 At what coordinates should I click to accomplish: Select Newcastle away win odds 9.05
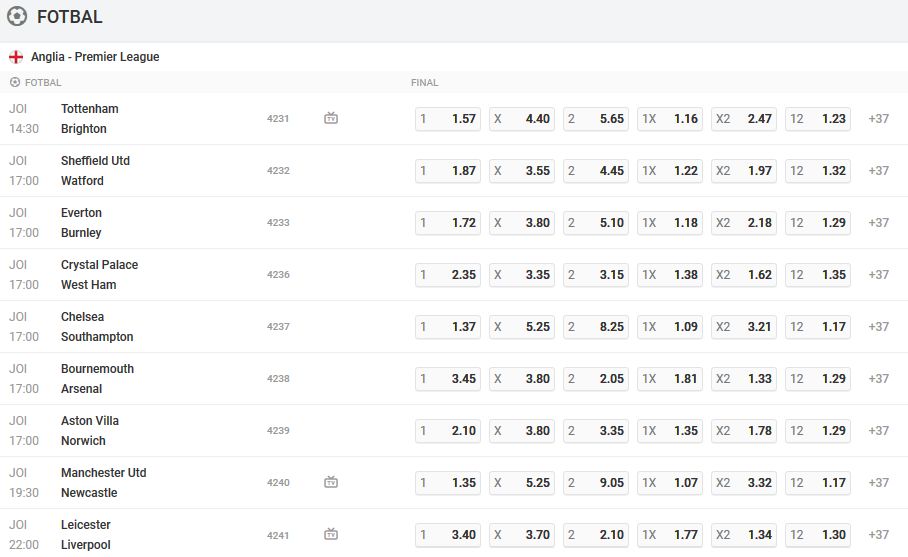click(x=596, y=482)
